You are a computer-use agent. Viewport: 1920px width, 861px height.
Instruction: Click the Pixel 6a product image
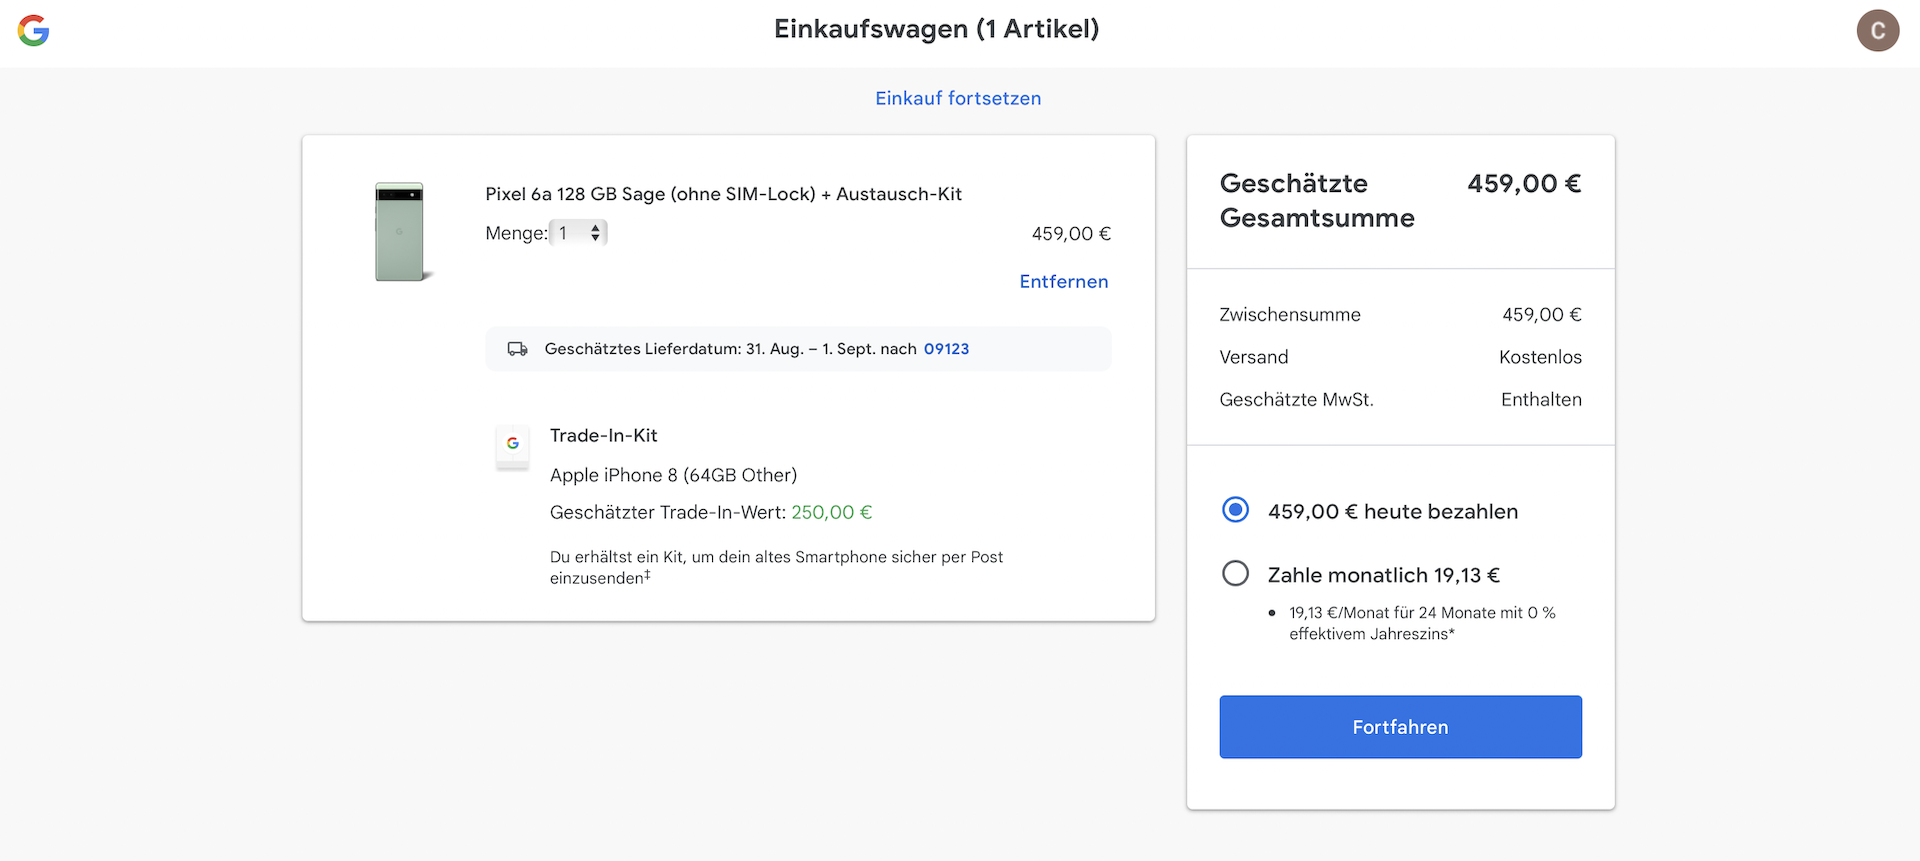403,232
